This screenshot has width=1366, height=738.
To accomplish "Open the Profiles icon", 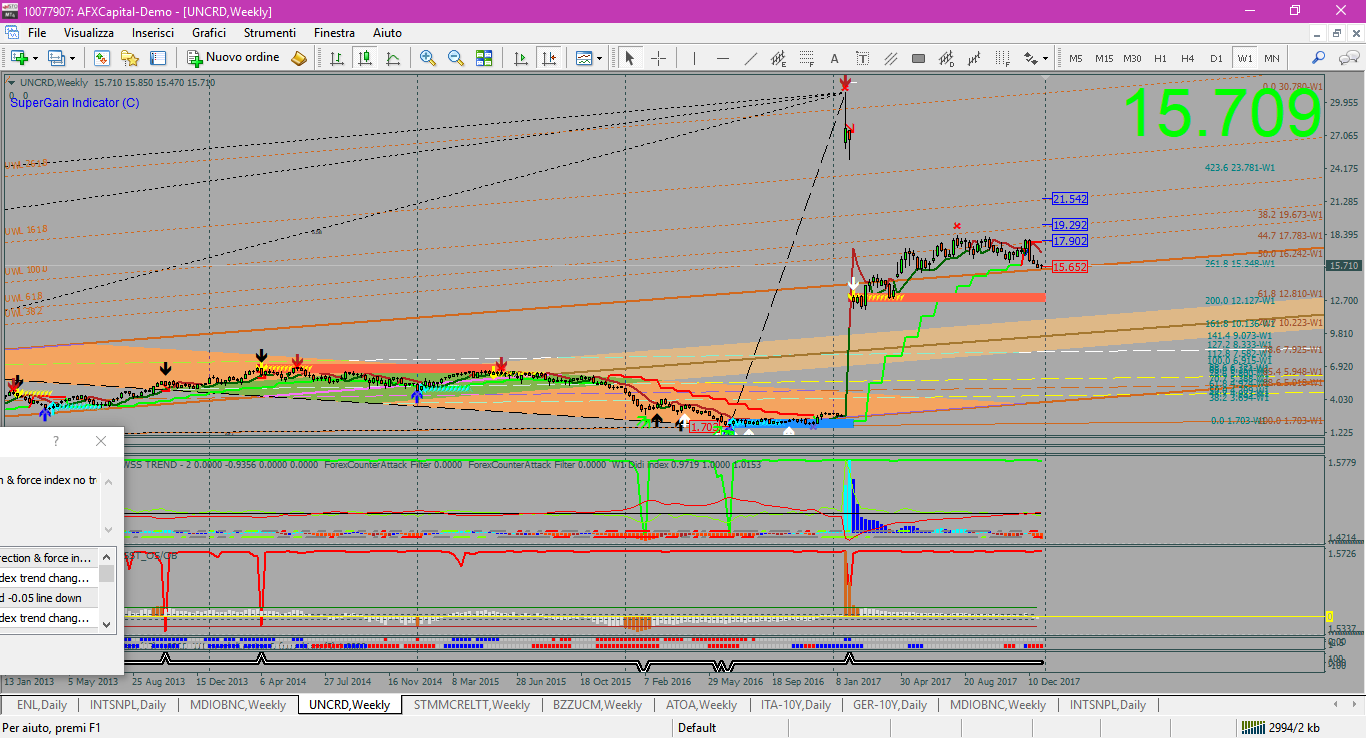I will point(56,58).
